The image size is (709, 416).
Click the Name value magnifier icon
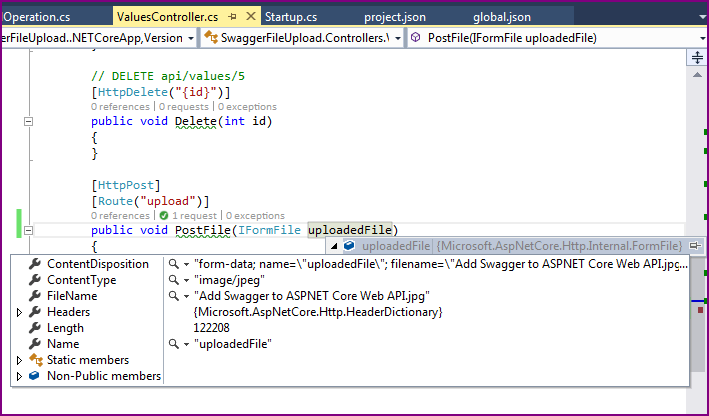tap(173, 344)
